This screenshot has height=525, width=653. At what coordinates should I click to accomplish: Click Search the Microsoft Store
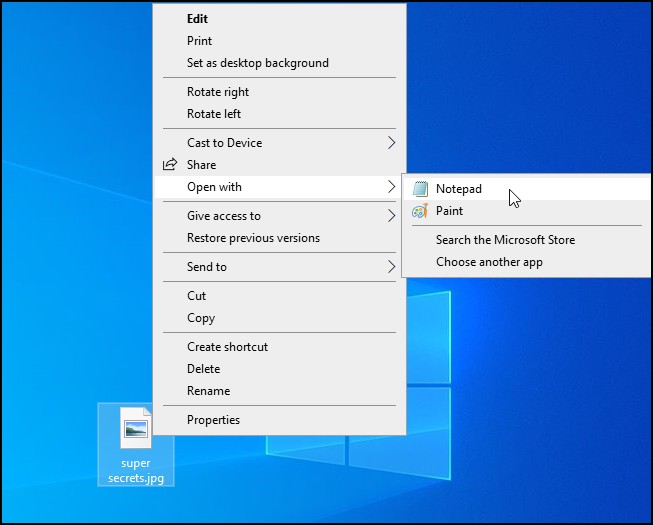505,240
